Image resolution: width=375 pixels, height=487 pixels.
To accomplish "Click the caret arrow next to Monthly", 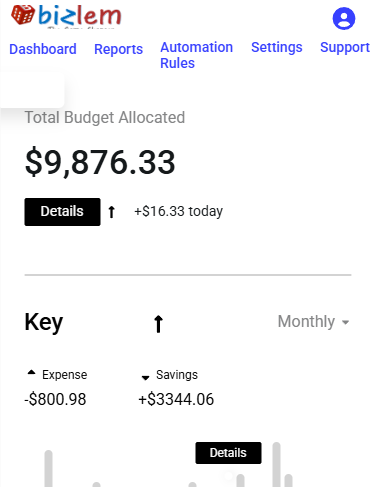I will tap(346, 322).
